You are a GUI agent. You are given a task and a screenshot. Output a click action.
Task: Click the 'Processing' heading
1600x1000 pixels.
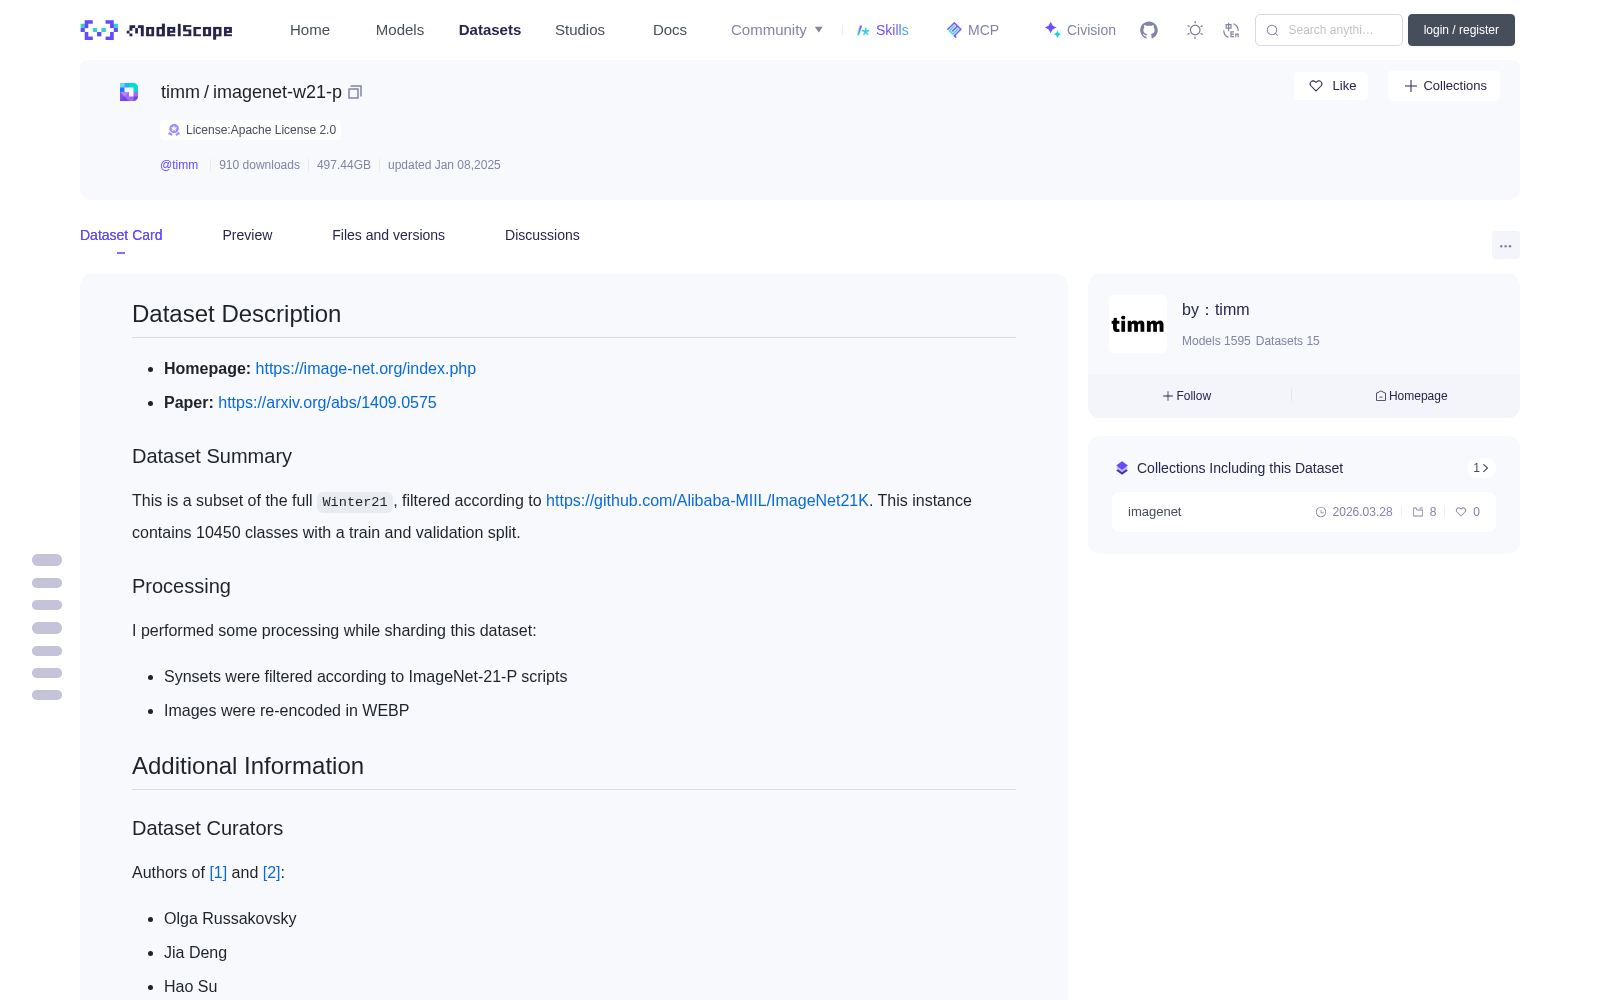(181, 587)
